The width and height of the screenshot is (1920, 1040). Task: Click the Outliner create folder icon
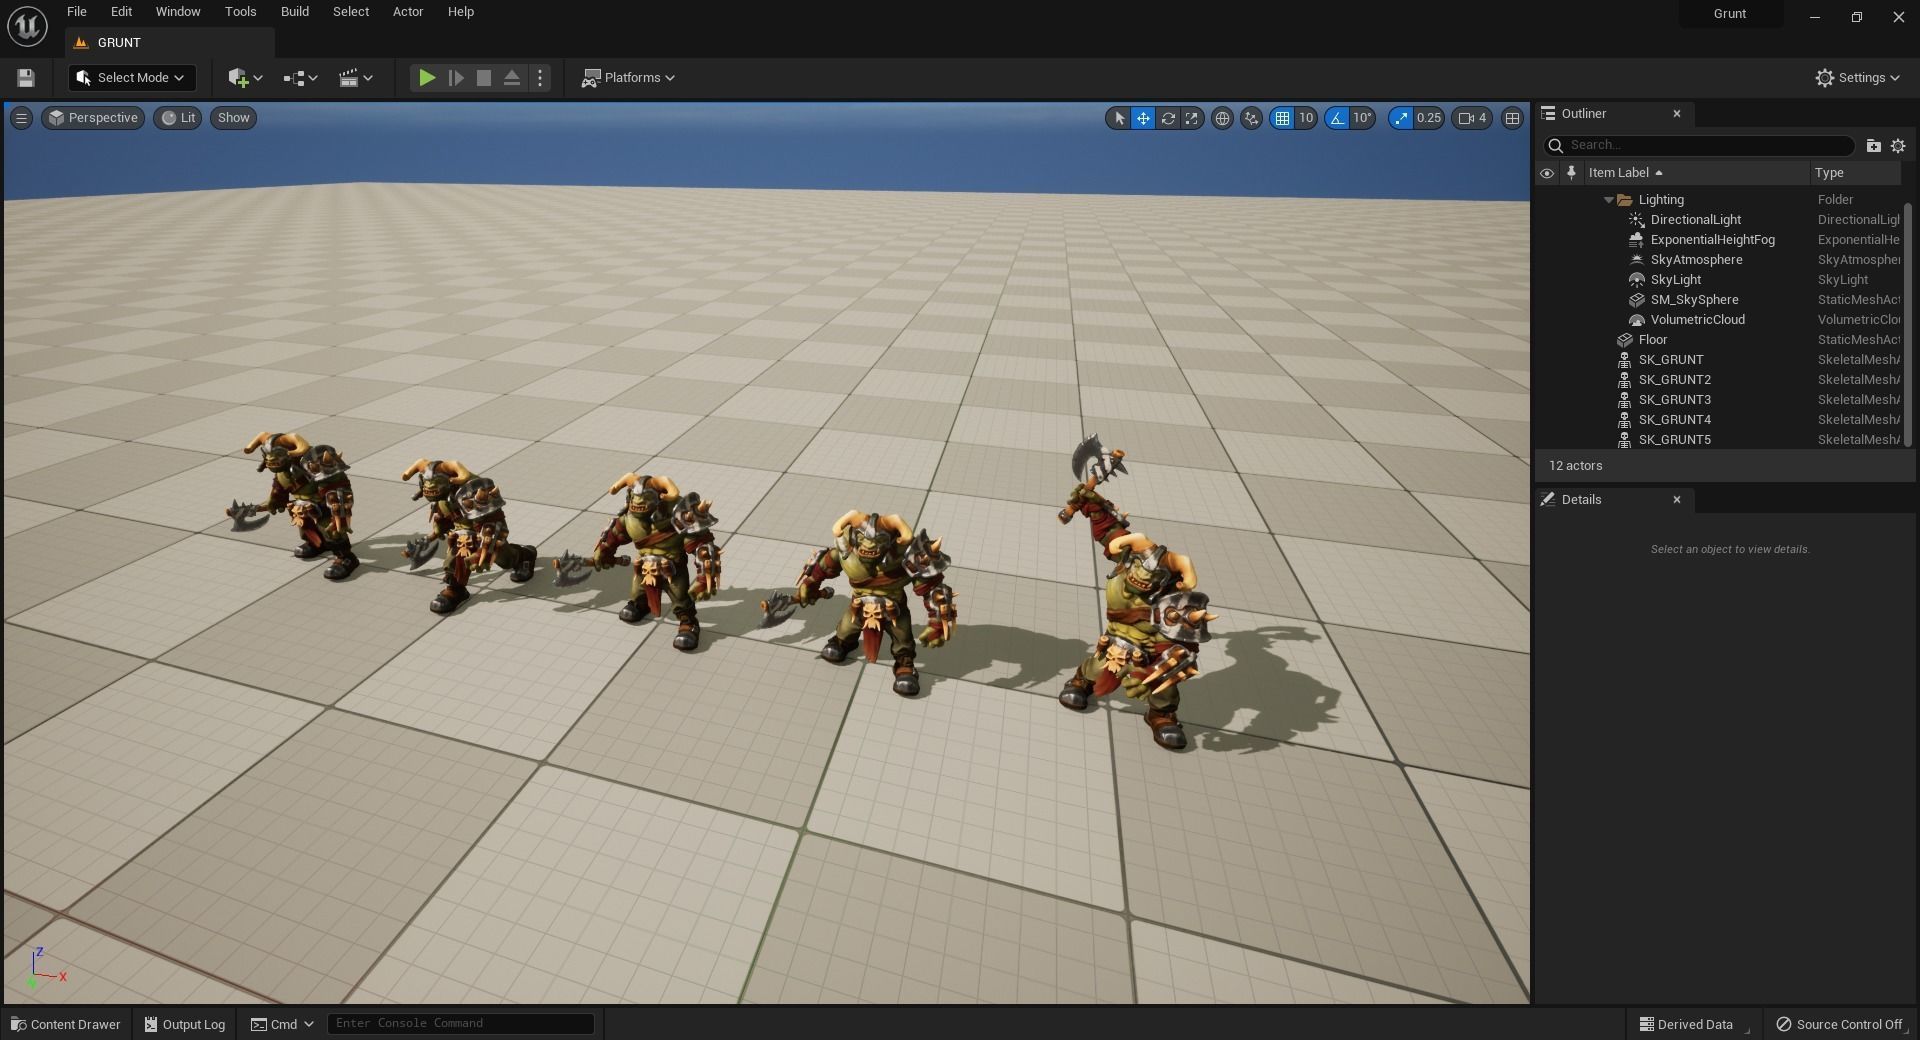click(1873, 146)
